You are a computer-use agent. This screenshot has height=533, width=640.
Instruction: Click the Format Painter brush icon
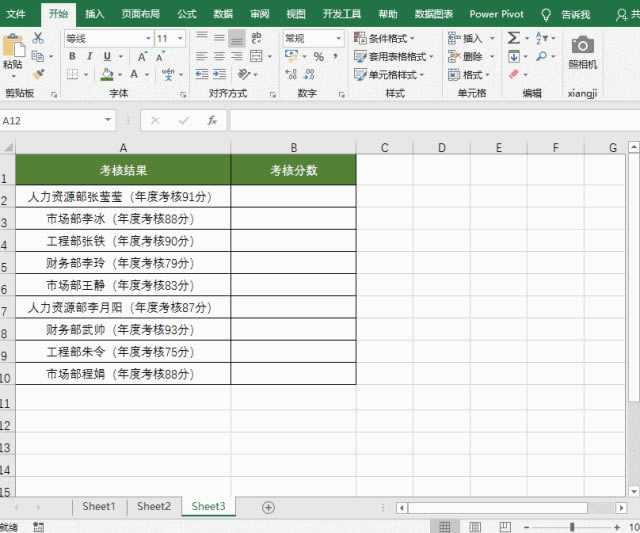click(38, 74)
